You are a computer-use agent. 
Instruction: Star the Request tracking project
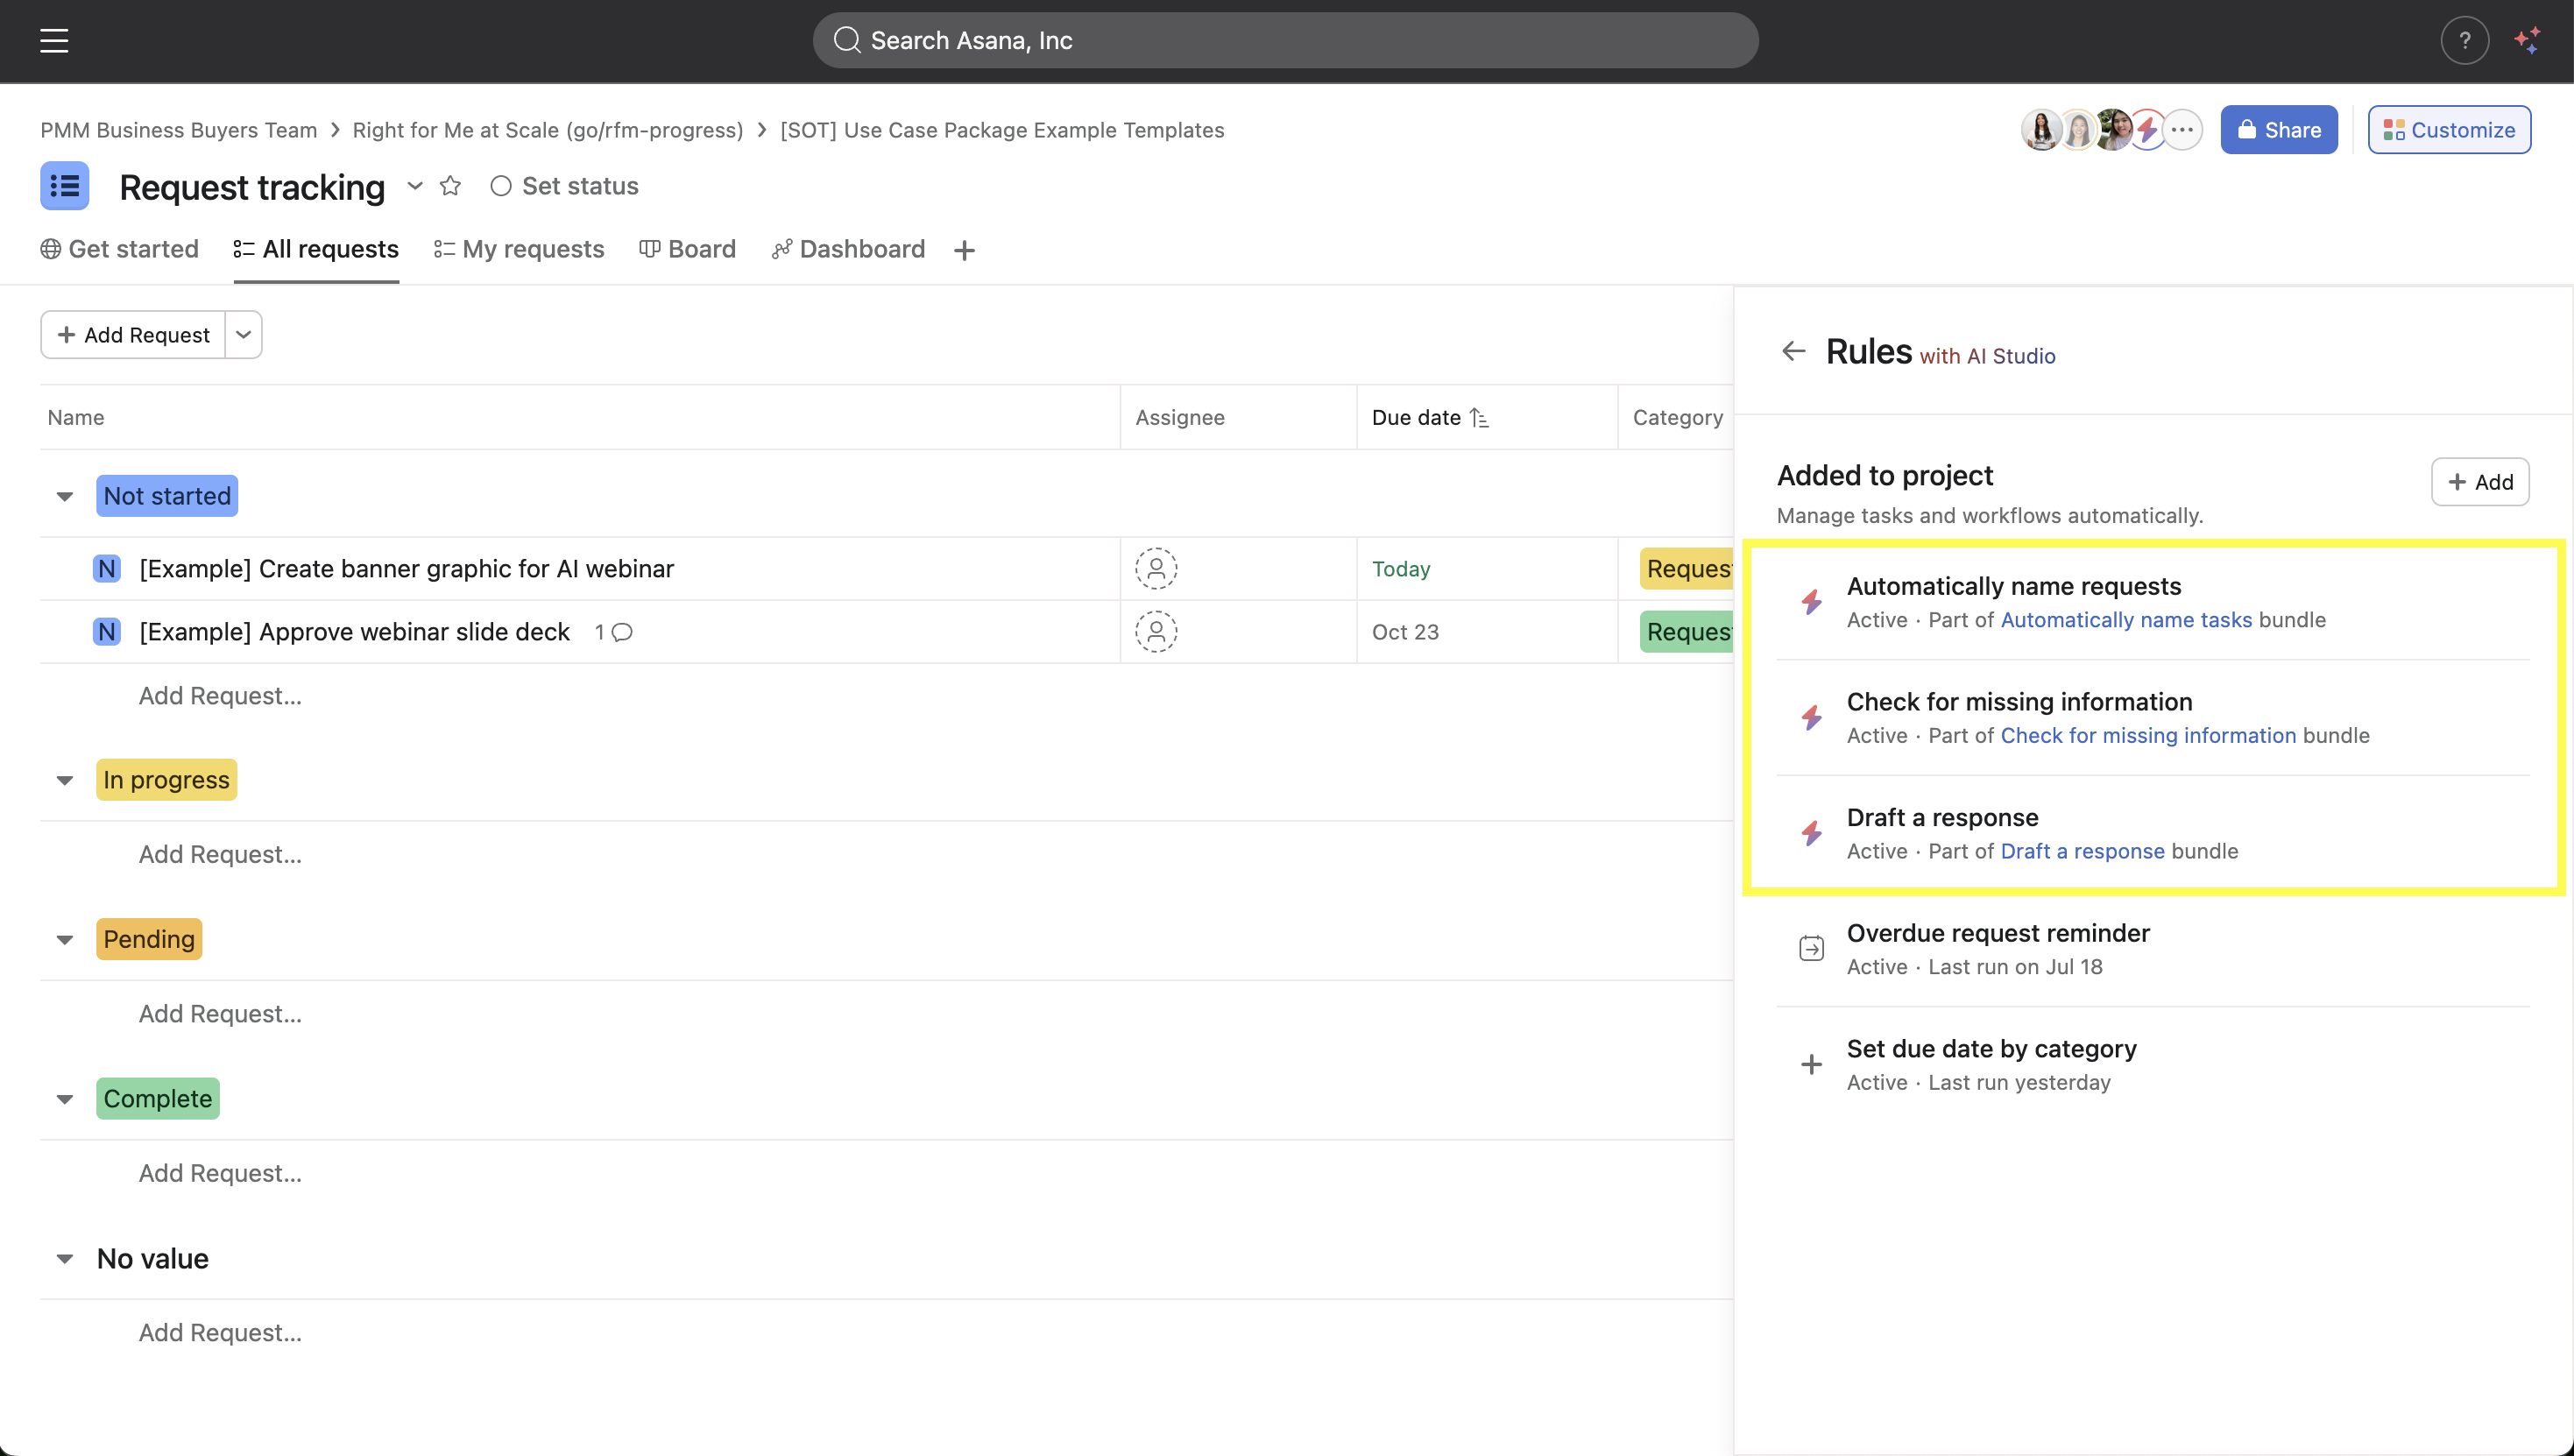point(450,186)
